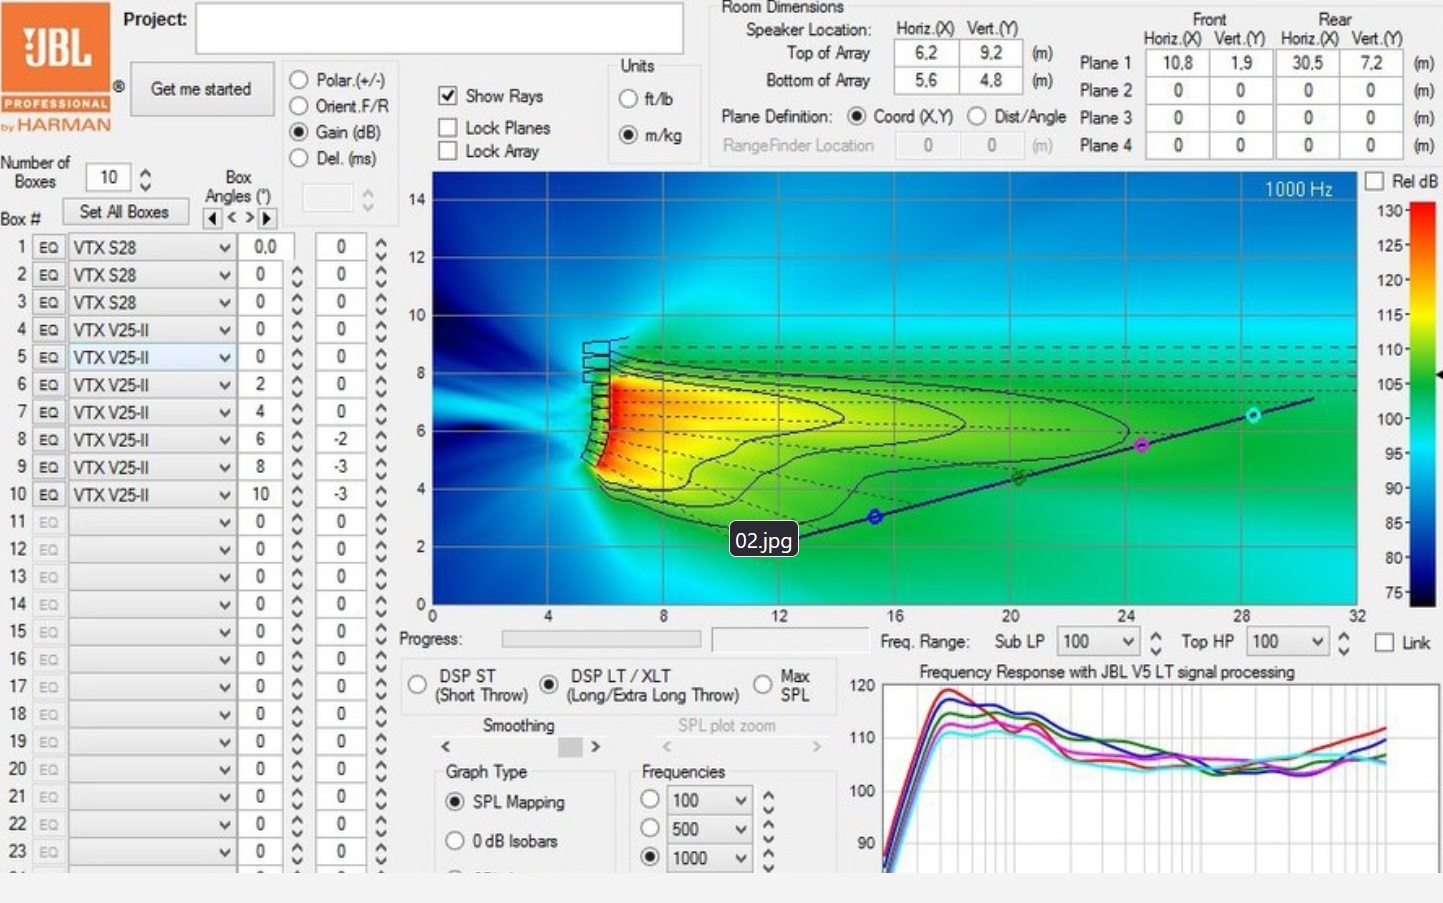Select the blue circle marker on the audience plane
This screenshot has width=1443, height=903.
point(875,517)
